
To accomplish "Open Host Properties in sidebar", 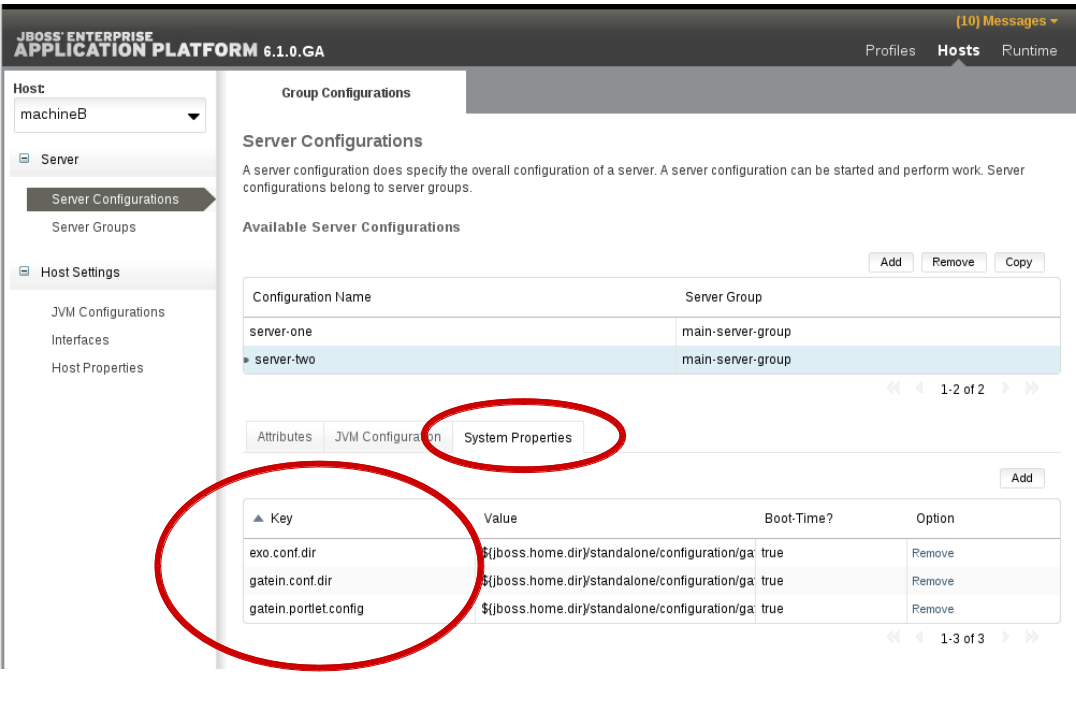I will pos(97,368).
